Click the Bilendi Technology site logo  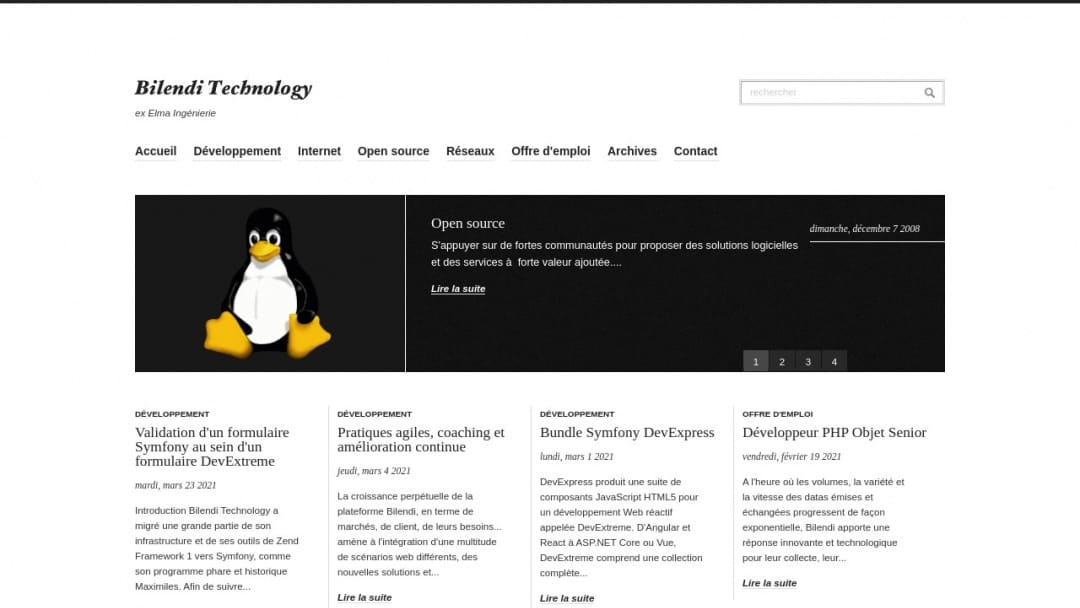[x=222, y=88]
